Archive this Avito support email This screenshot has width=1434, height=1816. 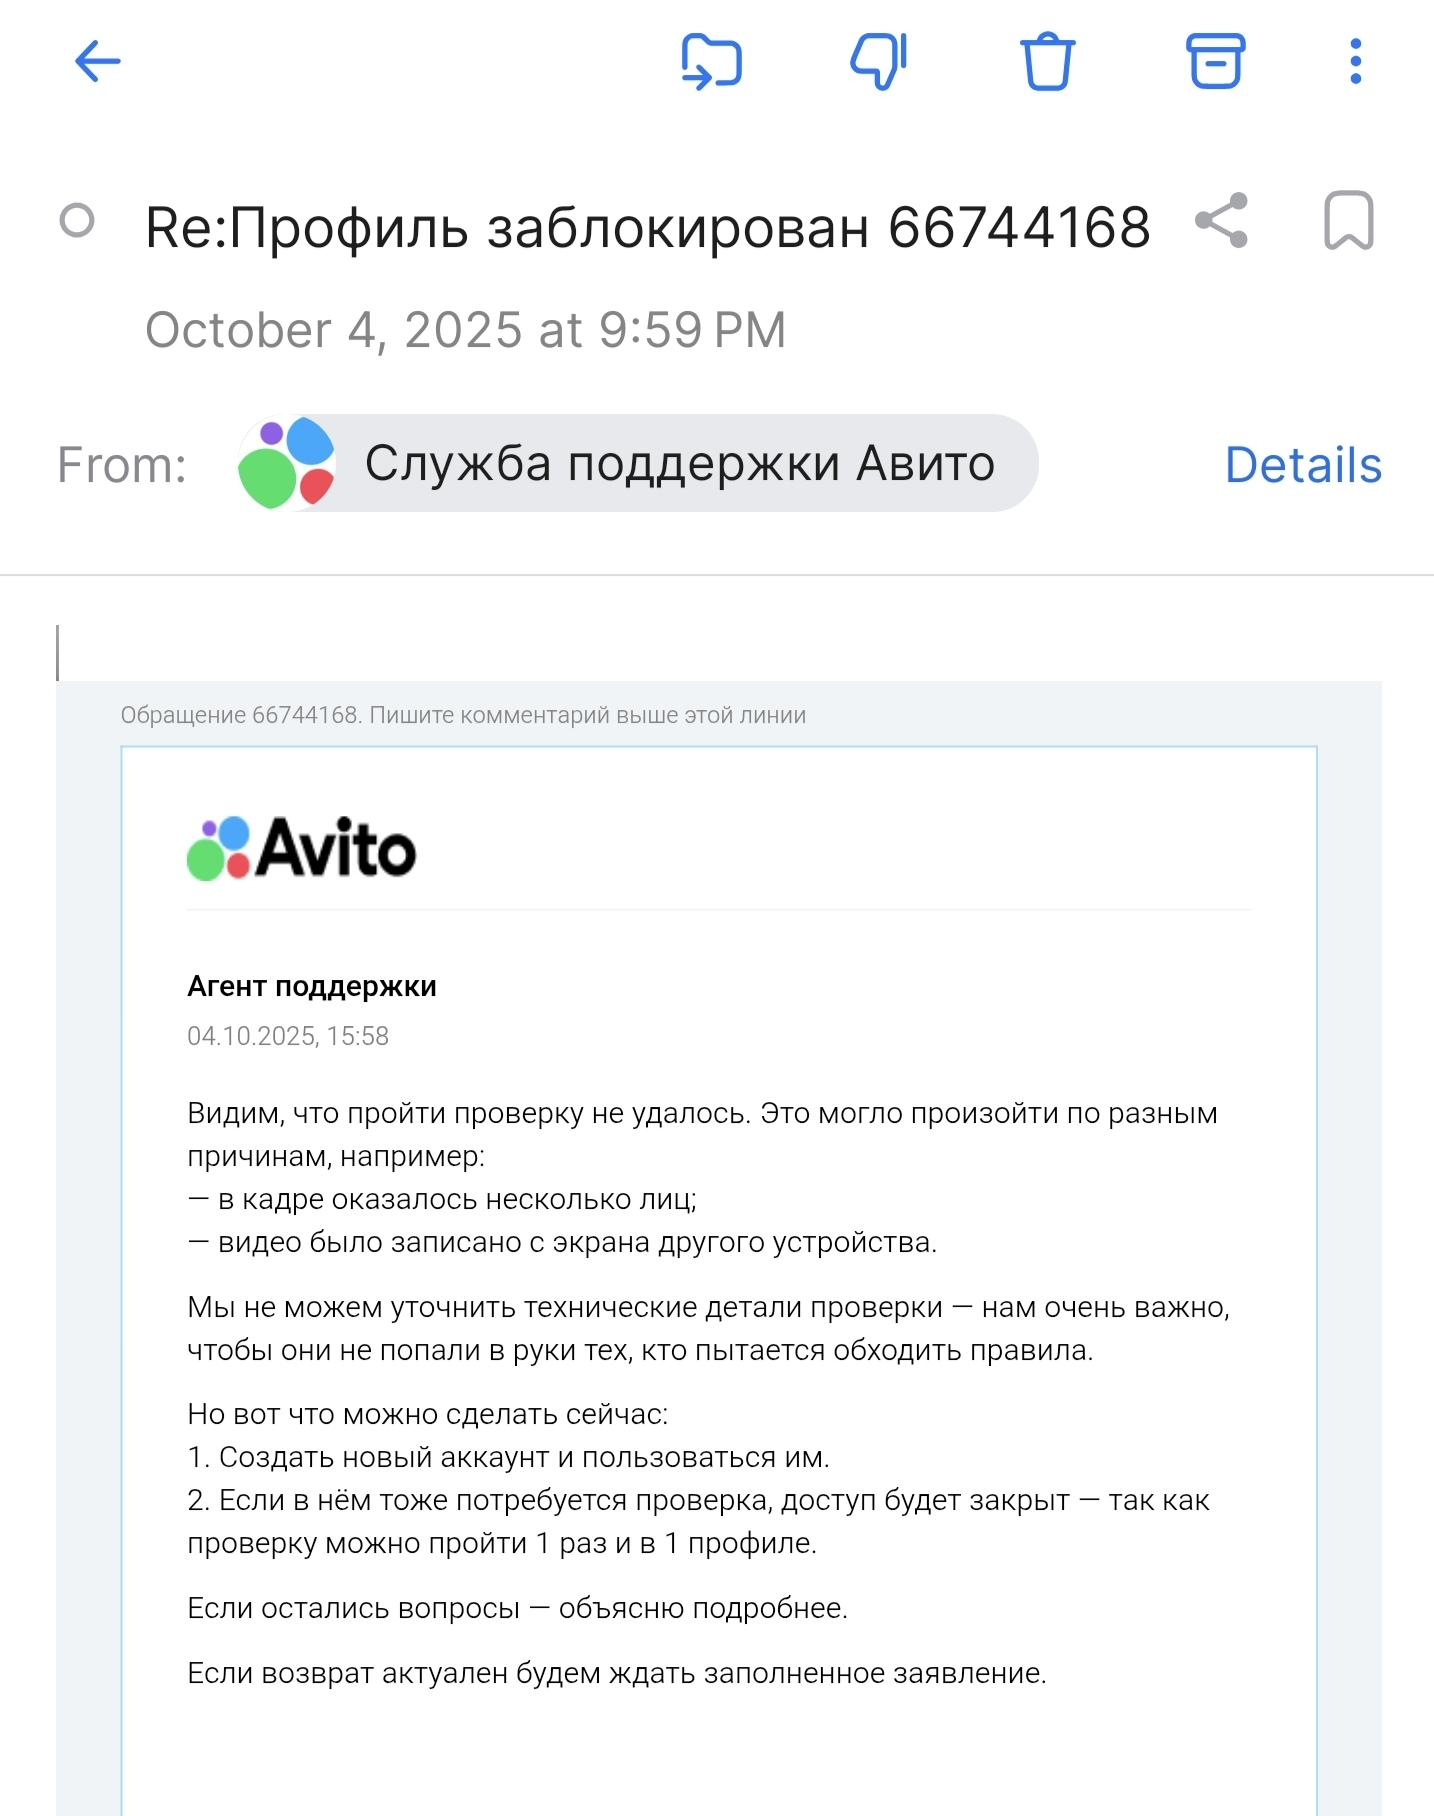(x=1215, y=62)
